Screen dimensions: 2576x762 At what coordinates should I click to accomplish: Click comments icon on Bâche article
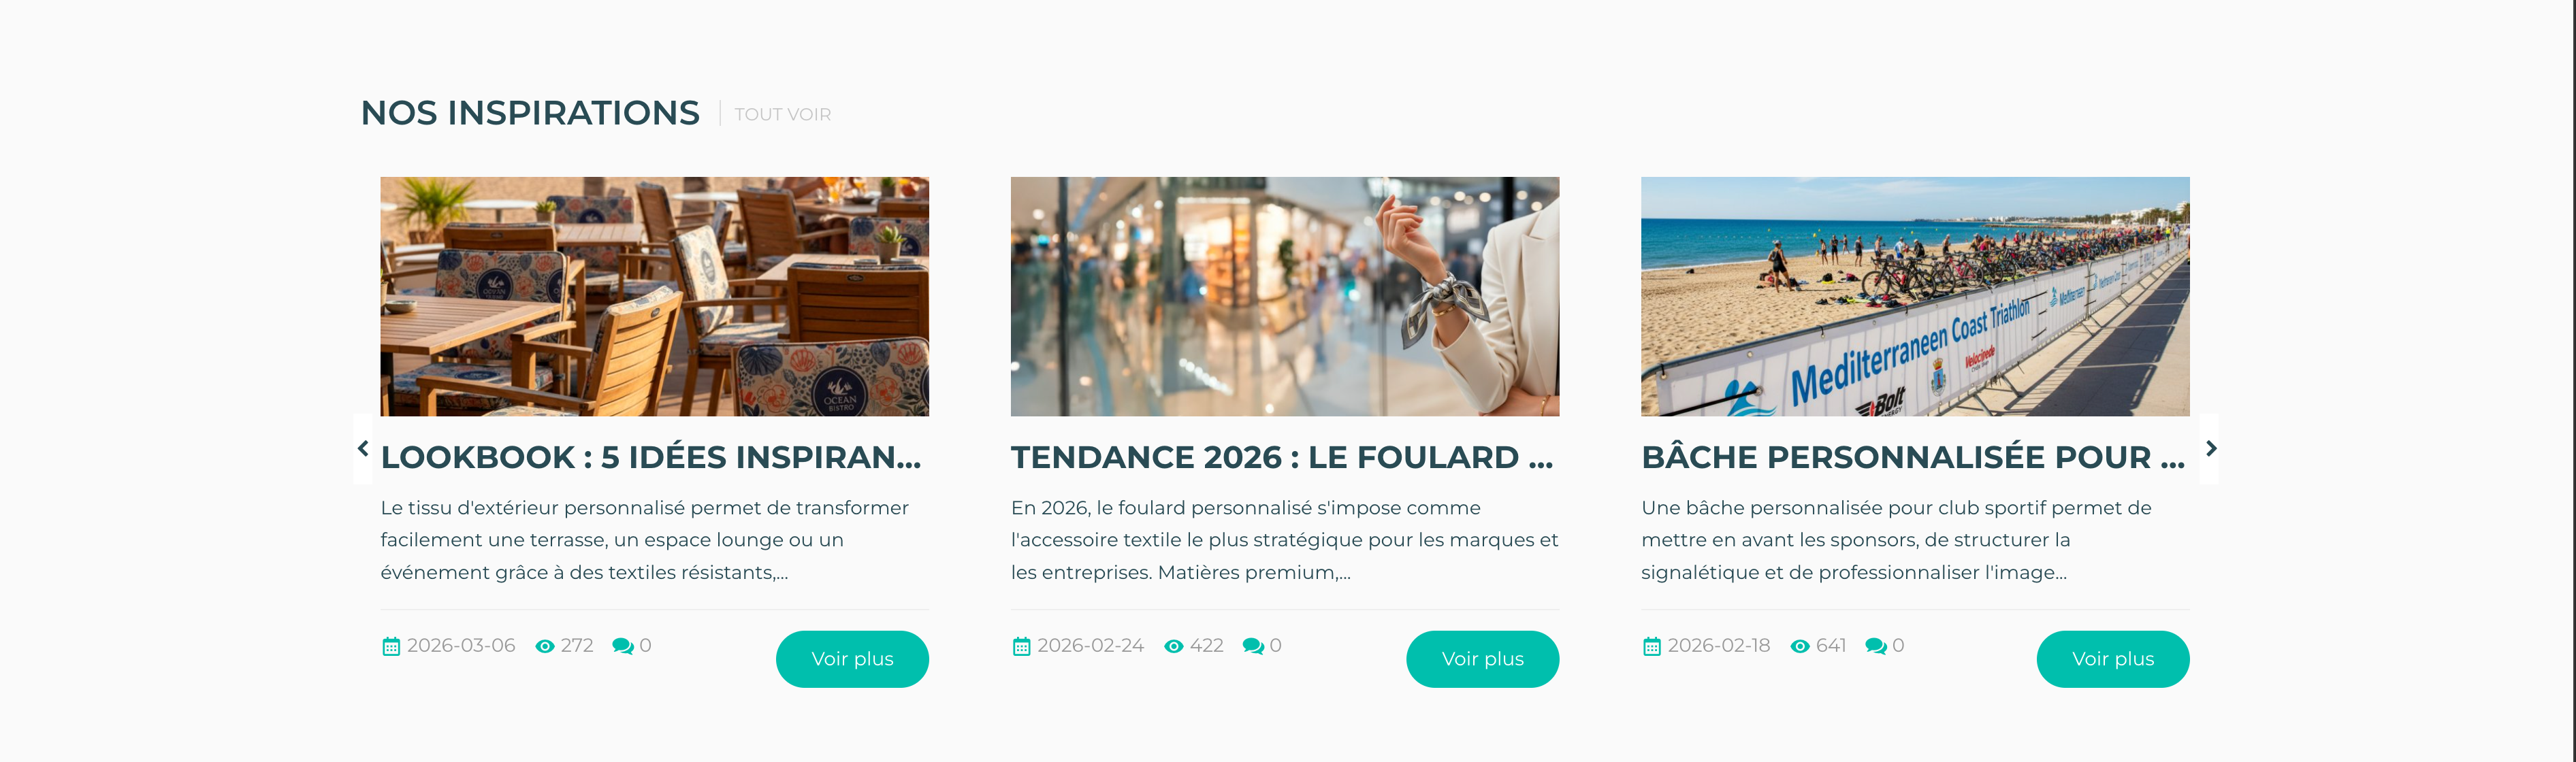[1876, 647]
